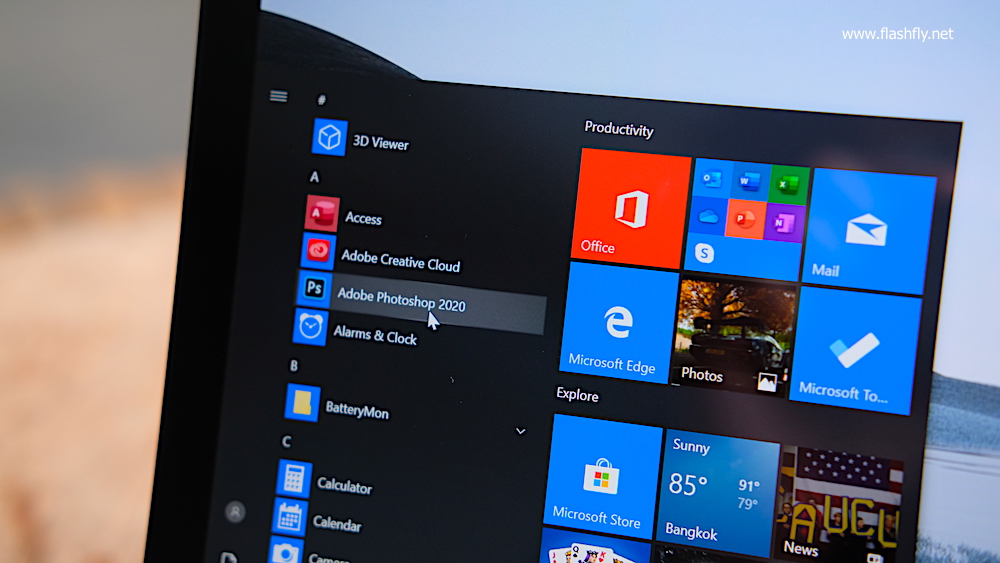Click the Productivity group title
The width and height of the screenshot is (1000, 563).
(618, 129)
